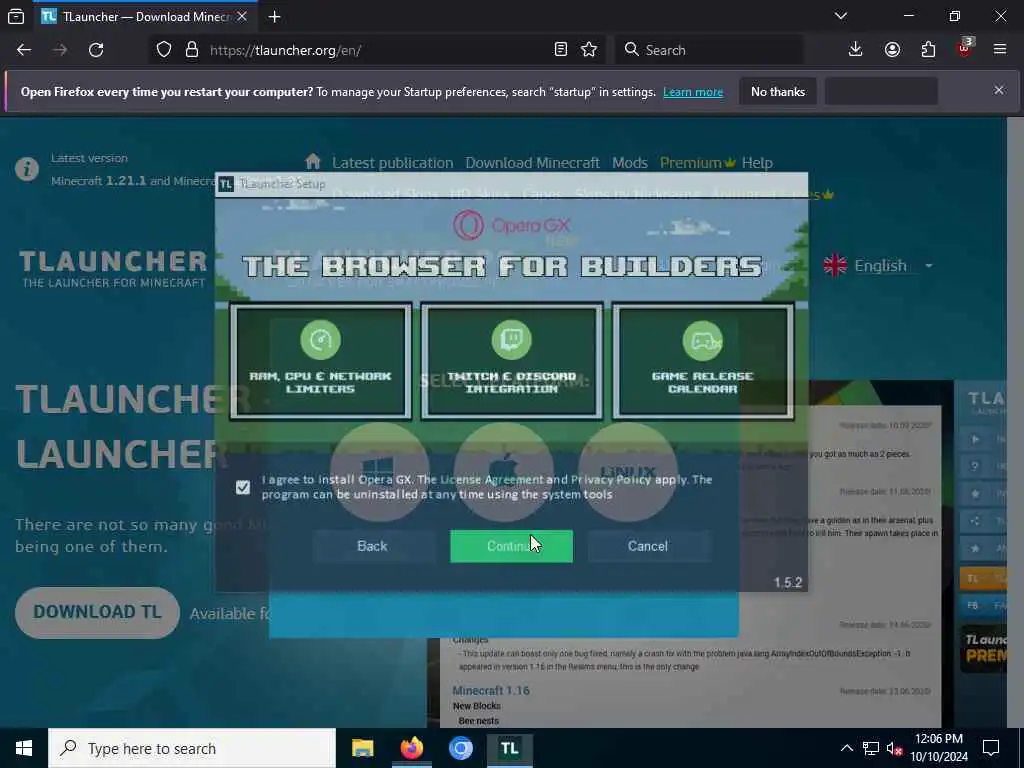Toggle reader view icon
This screenshot has height=768, width=1024.
(x=560, y=50)
